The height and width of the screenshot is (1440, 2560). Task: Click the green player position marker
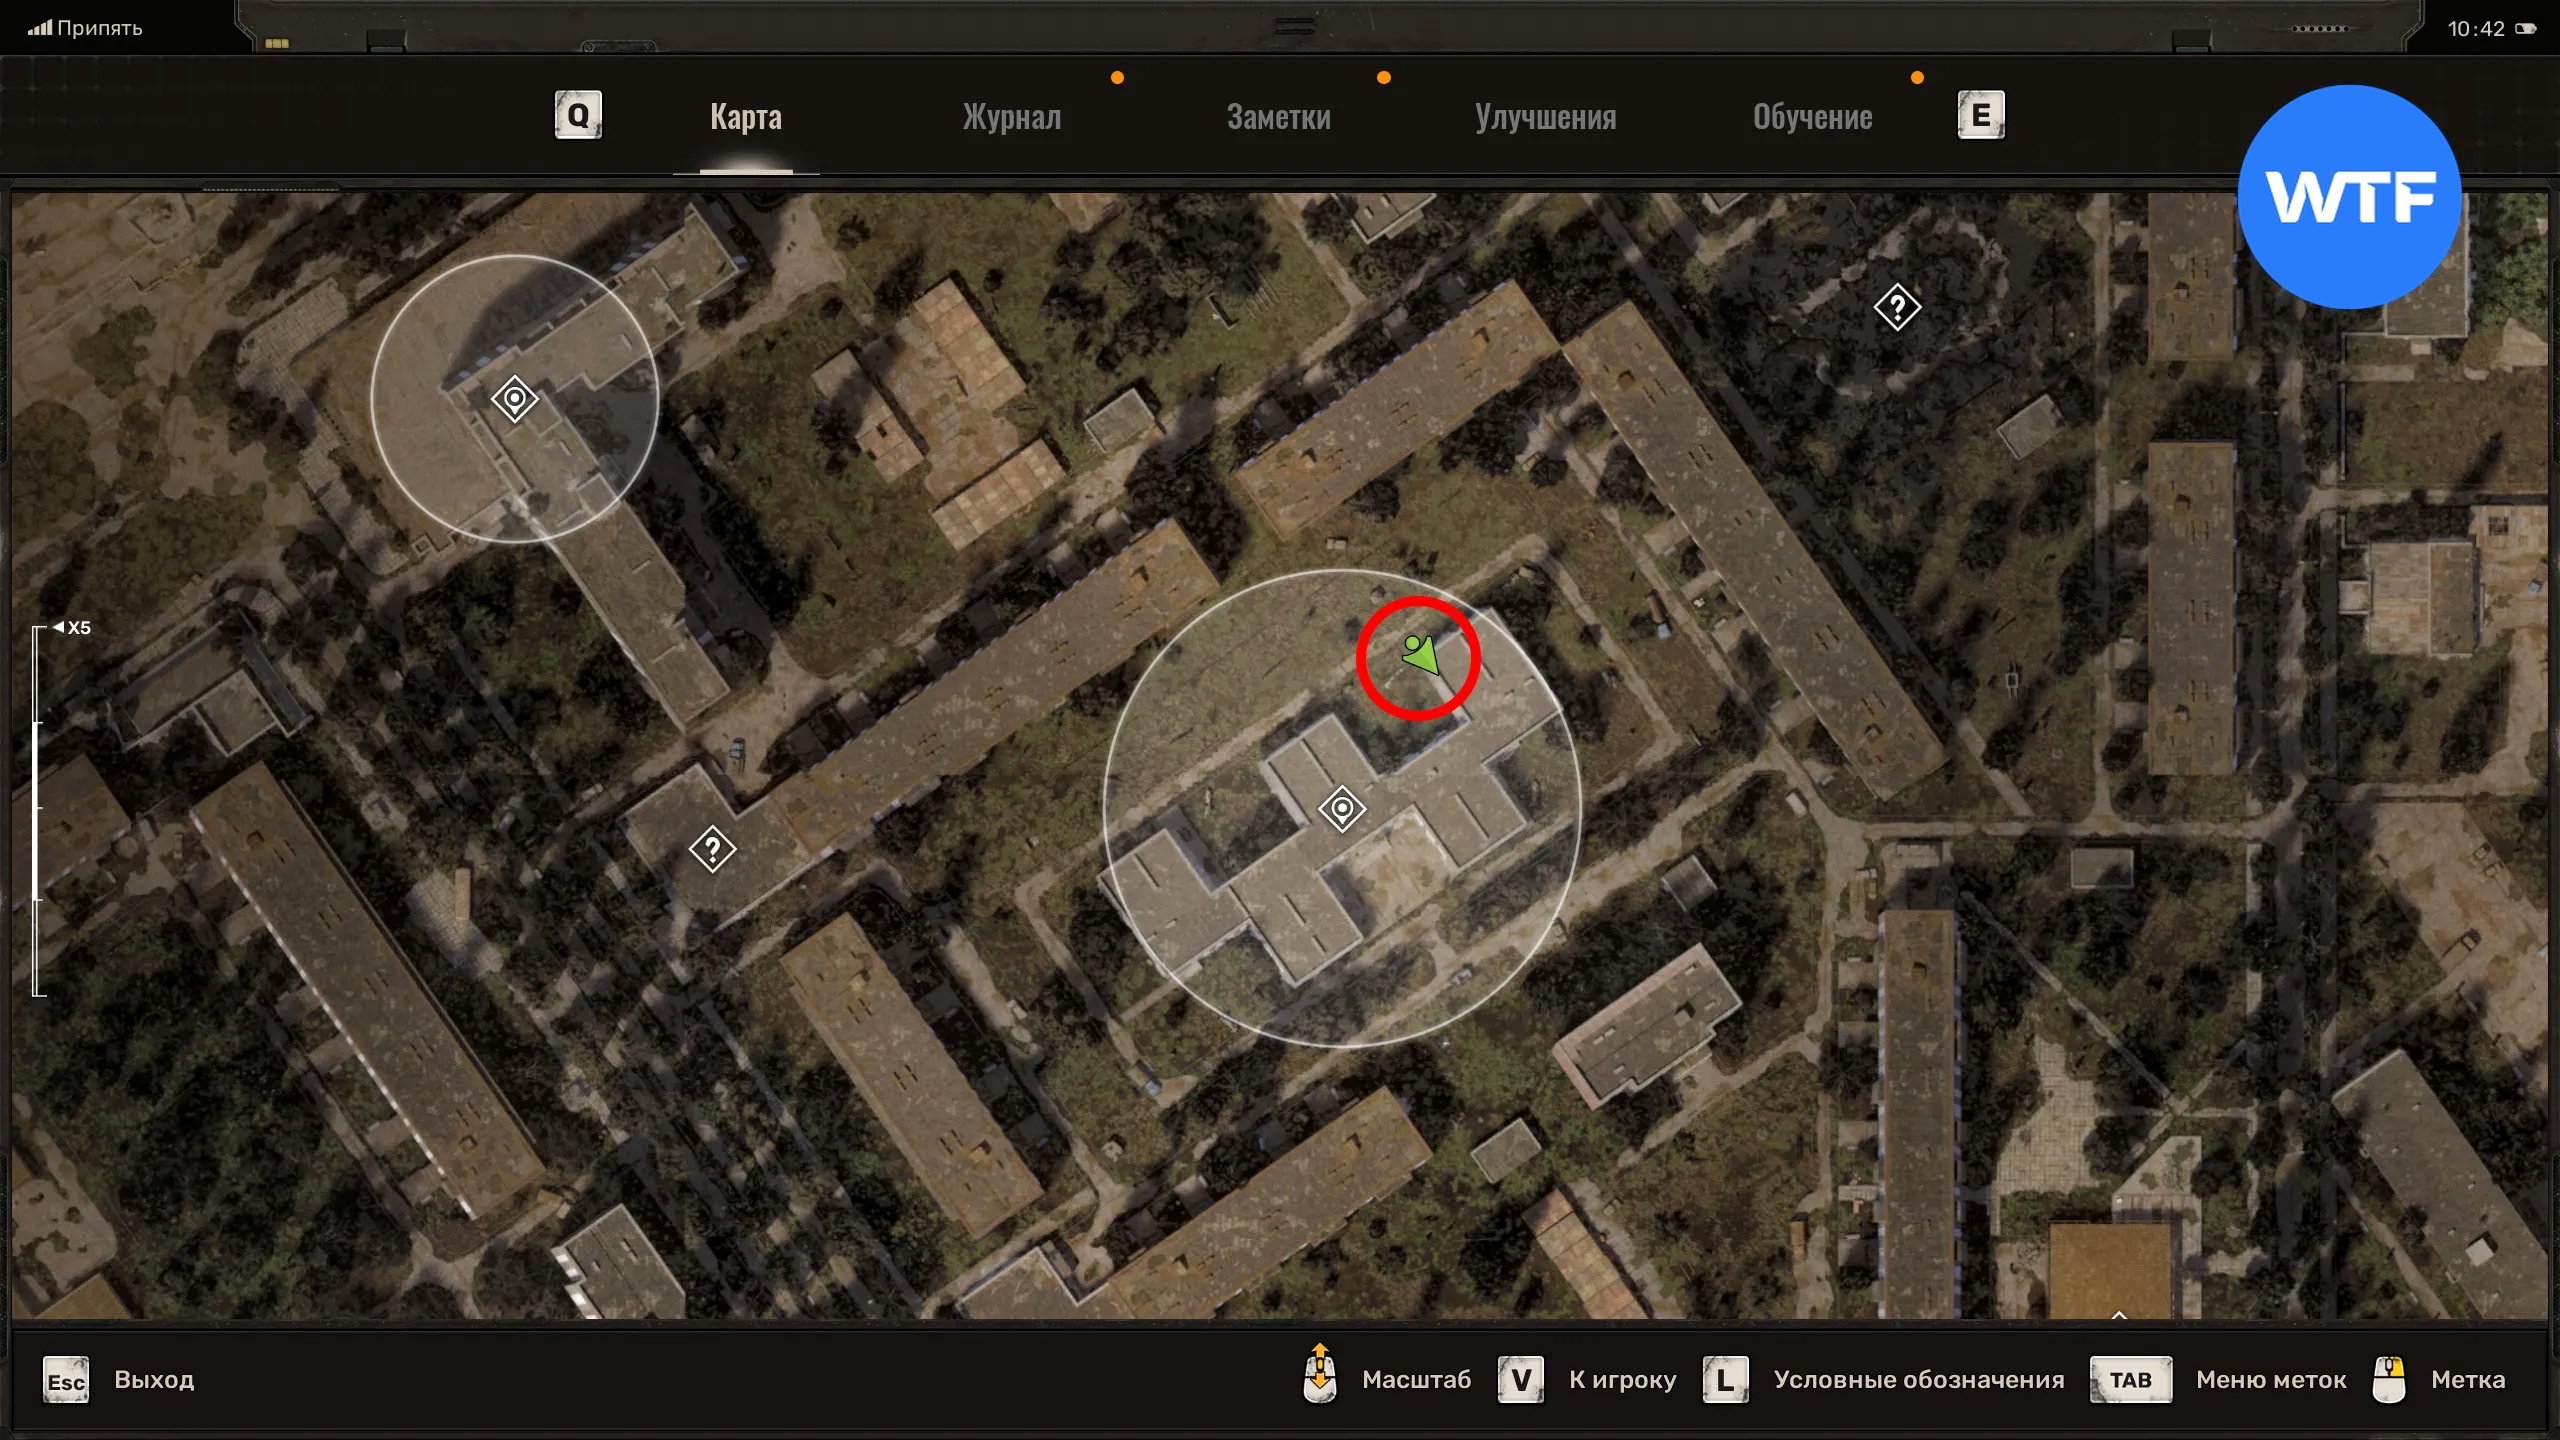point(1420,655)
